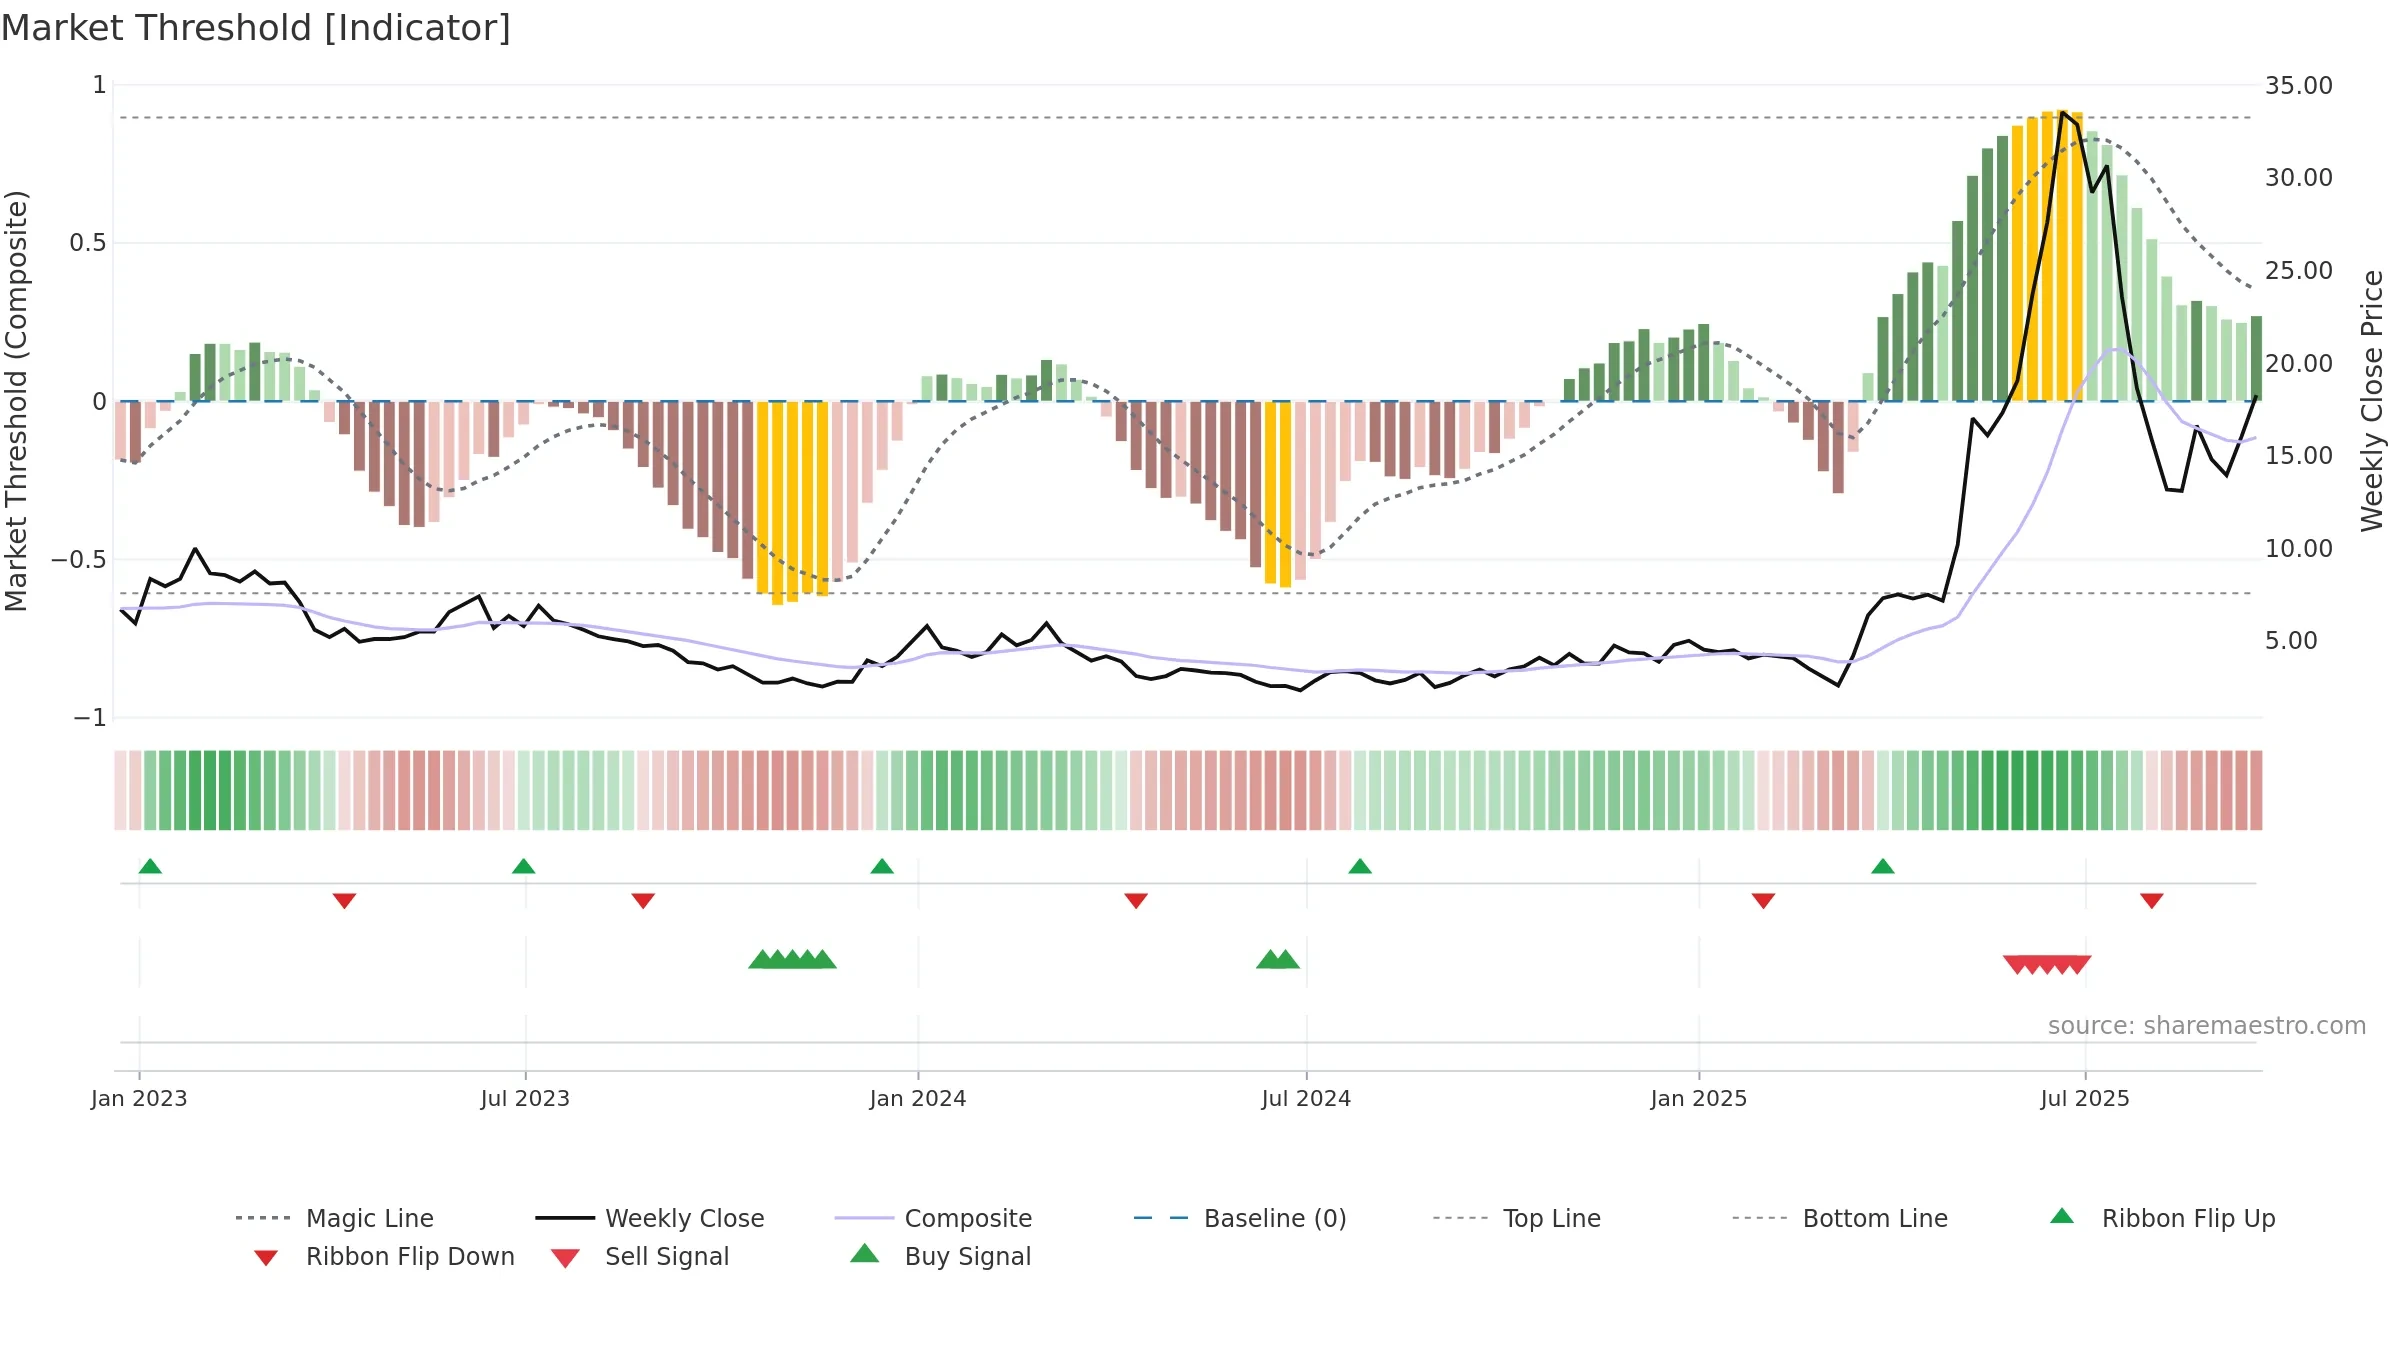Click the first ribbon flip up marker near Jan 2023
Viewport: 2400px width, 1350px height.
click(150, 866)
